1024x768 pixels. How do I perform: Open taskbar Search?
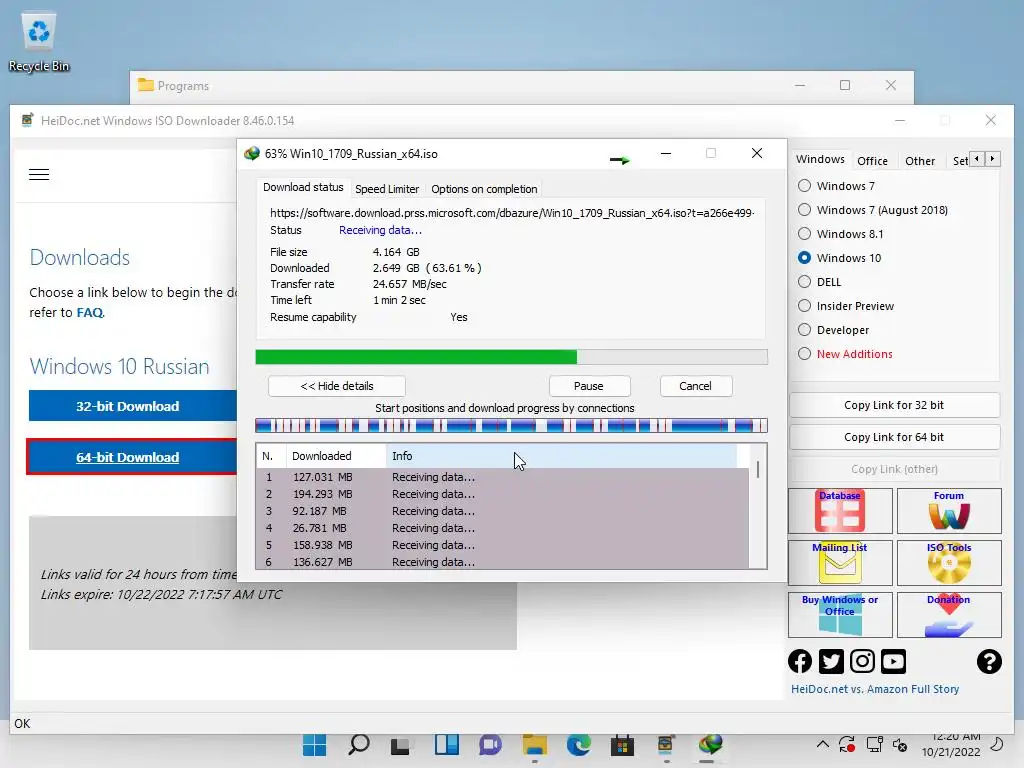click(x=359, y=744)
